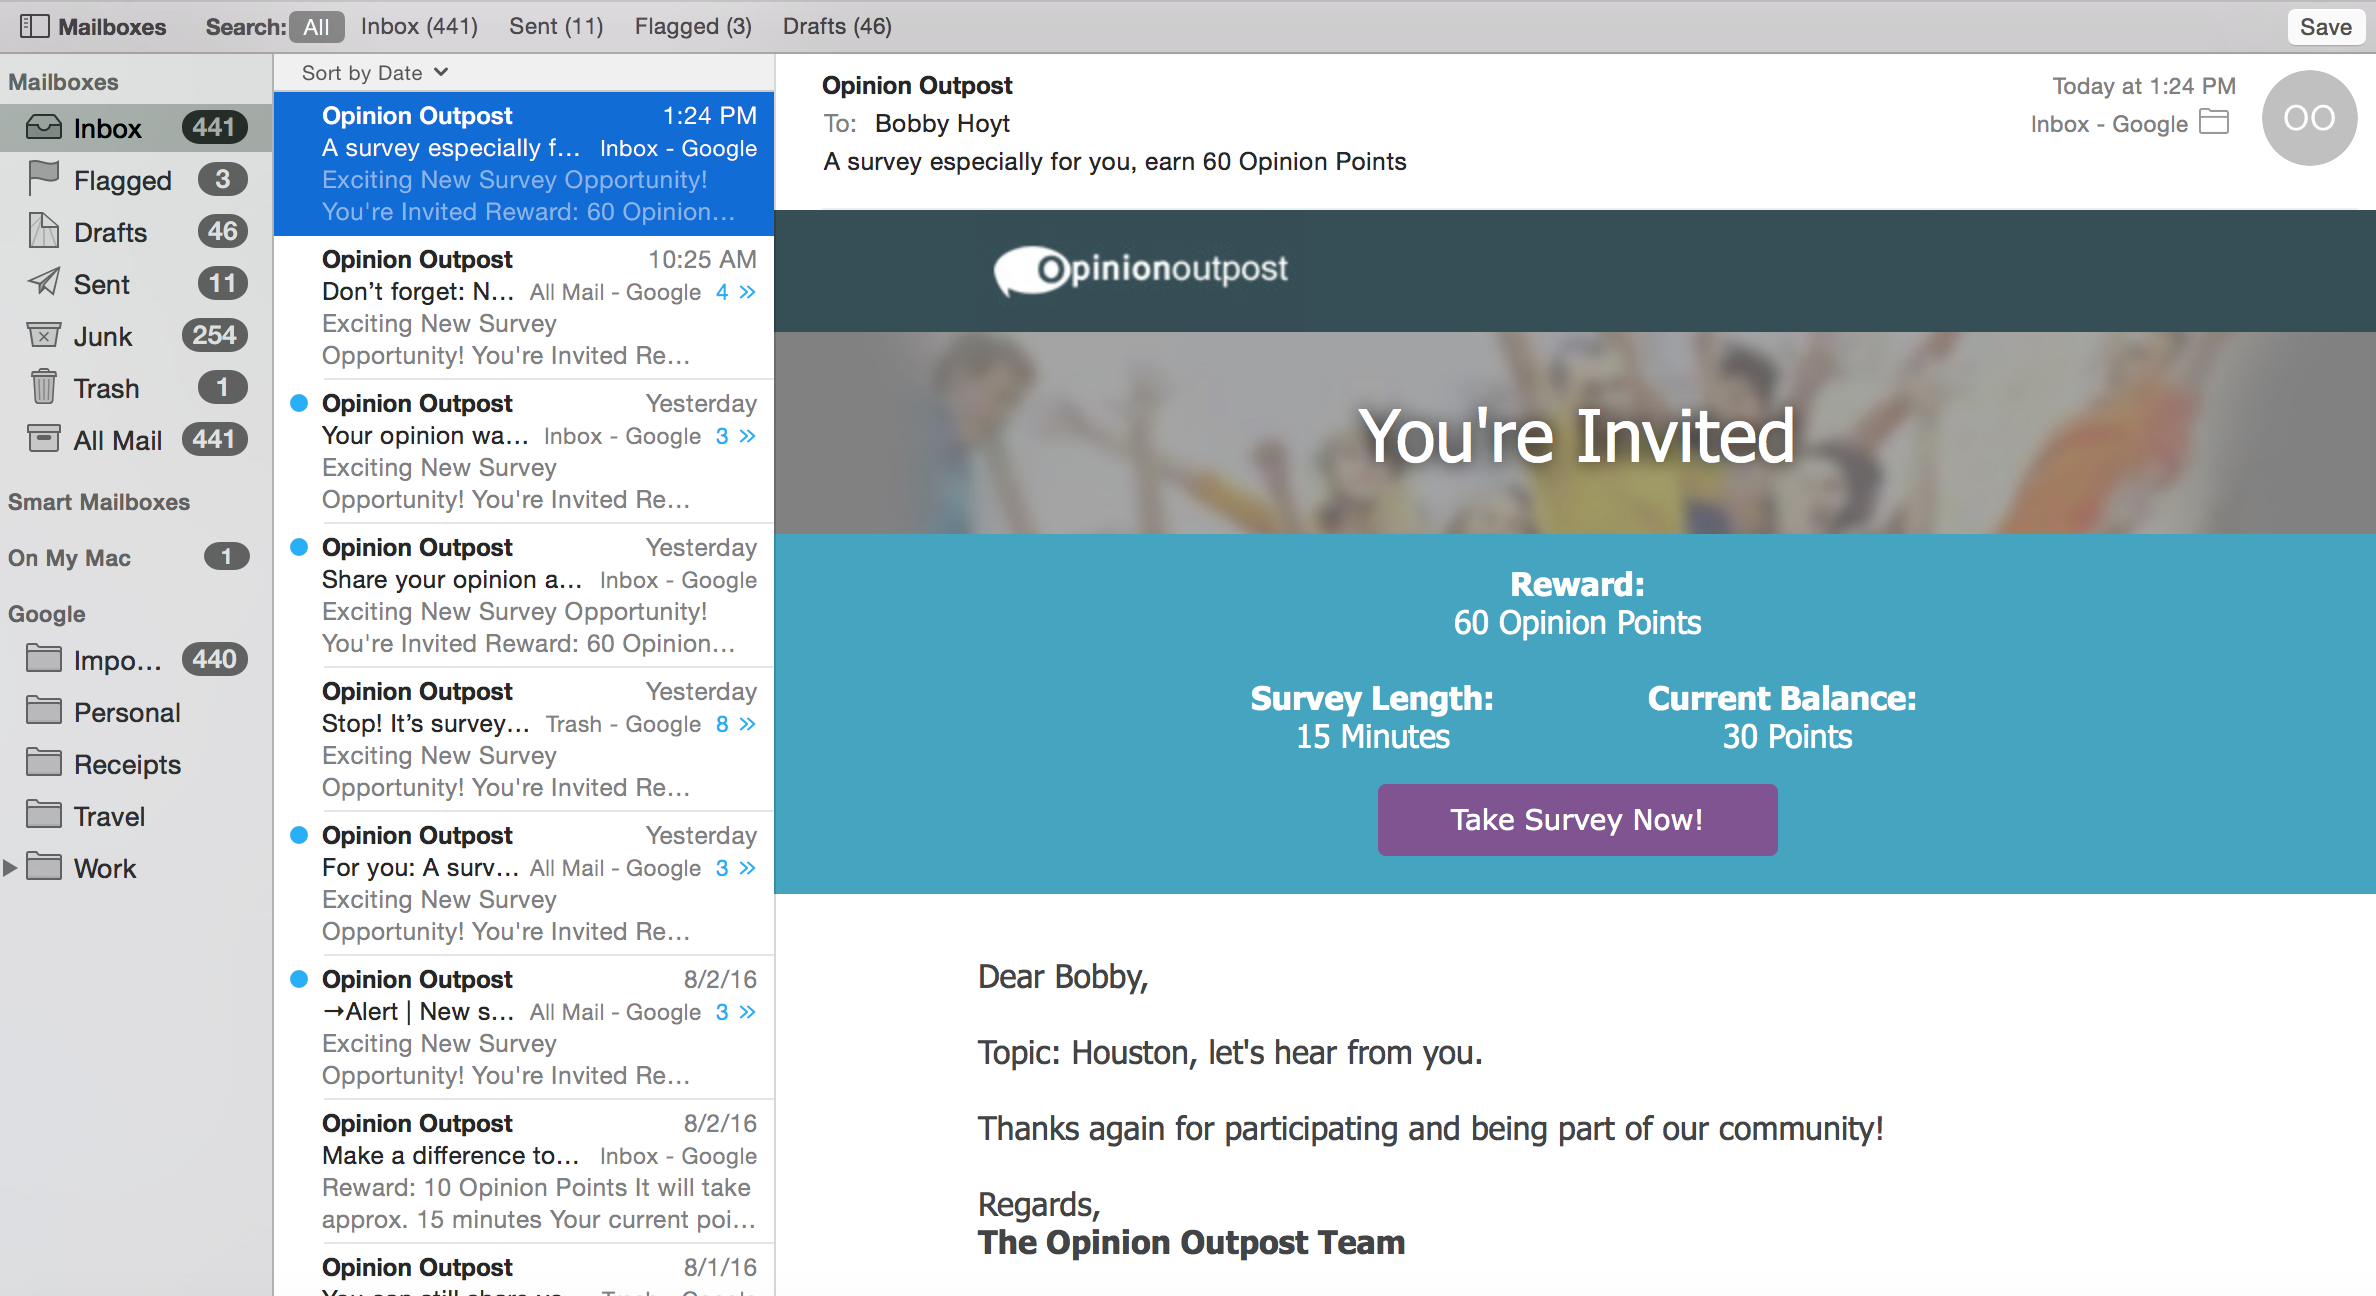
Task: Select the 8/1/16 Opinion Outpost message
Action: click(524, 1271)
